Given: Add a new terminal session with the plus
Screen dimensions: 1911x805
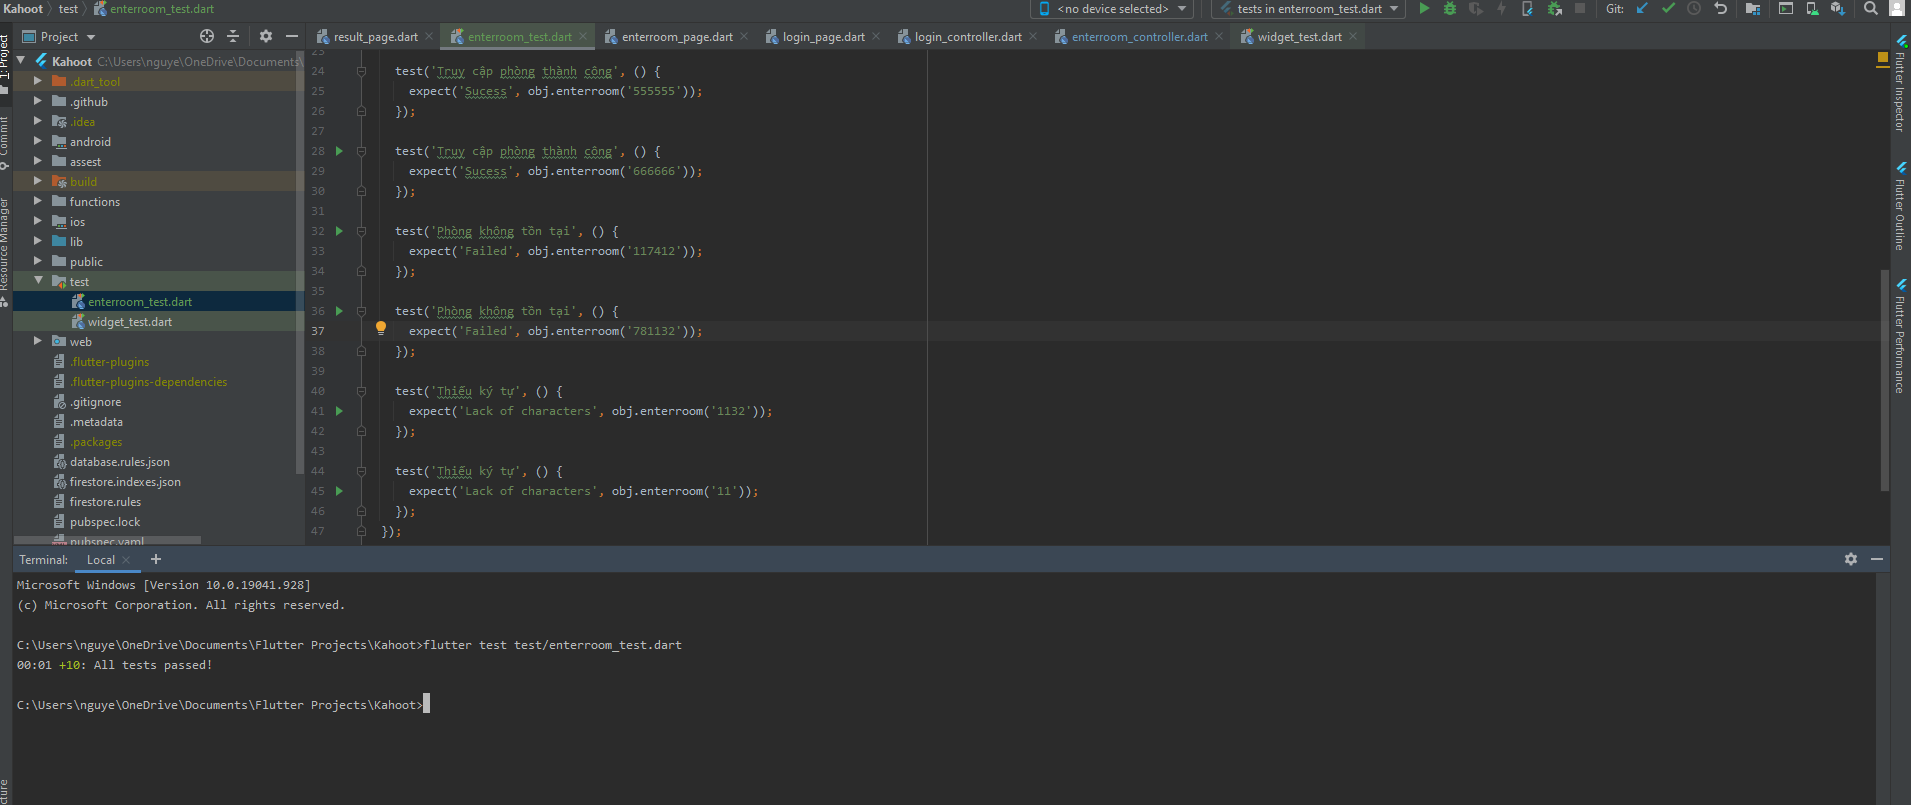Looking at the screenshot, I should (156, 559).
